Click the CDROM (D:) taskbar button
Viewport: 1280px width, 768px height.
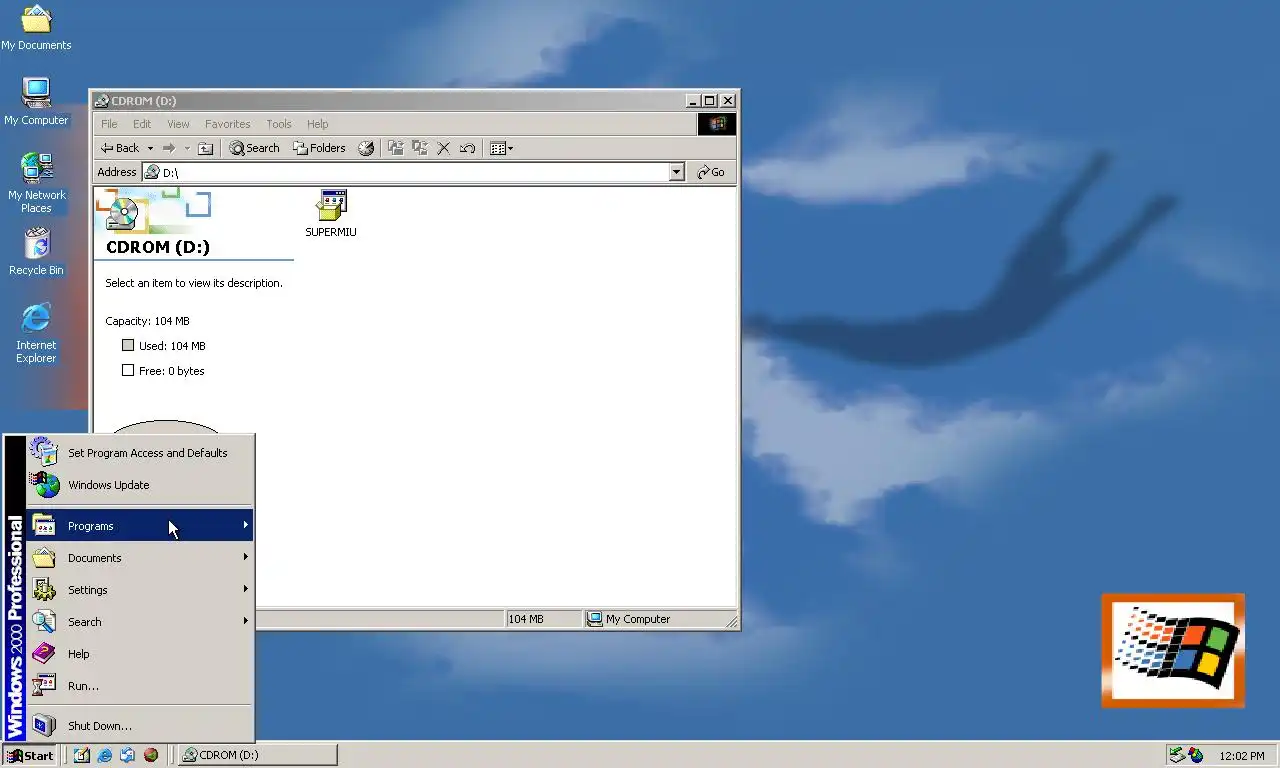click(x=256, y=755)
